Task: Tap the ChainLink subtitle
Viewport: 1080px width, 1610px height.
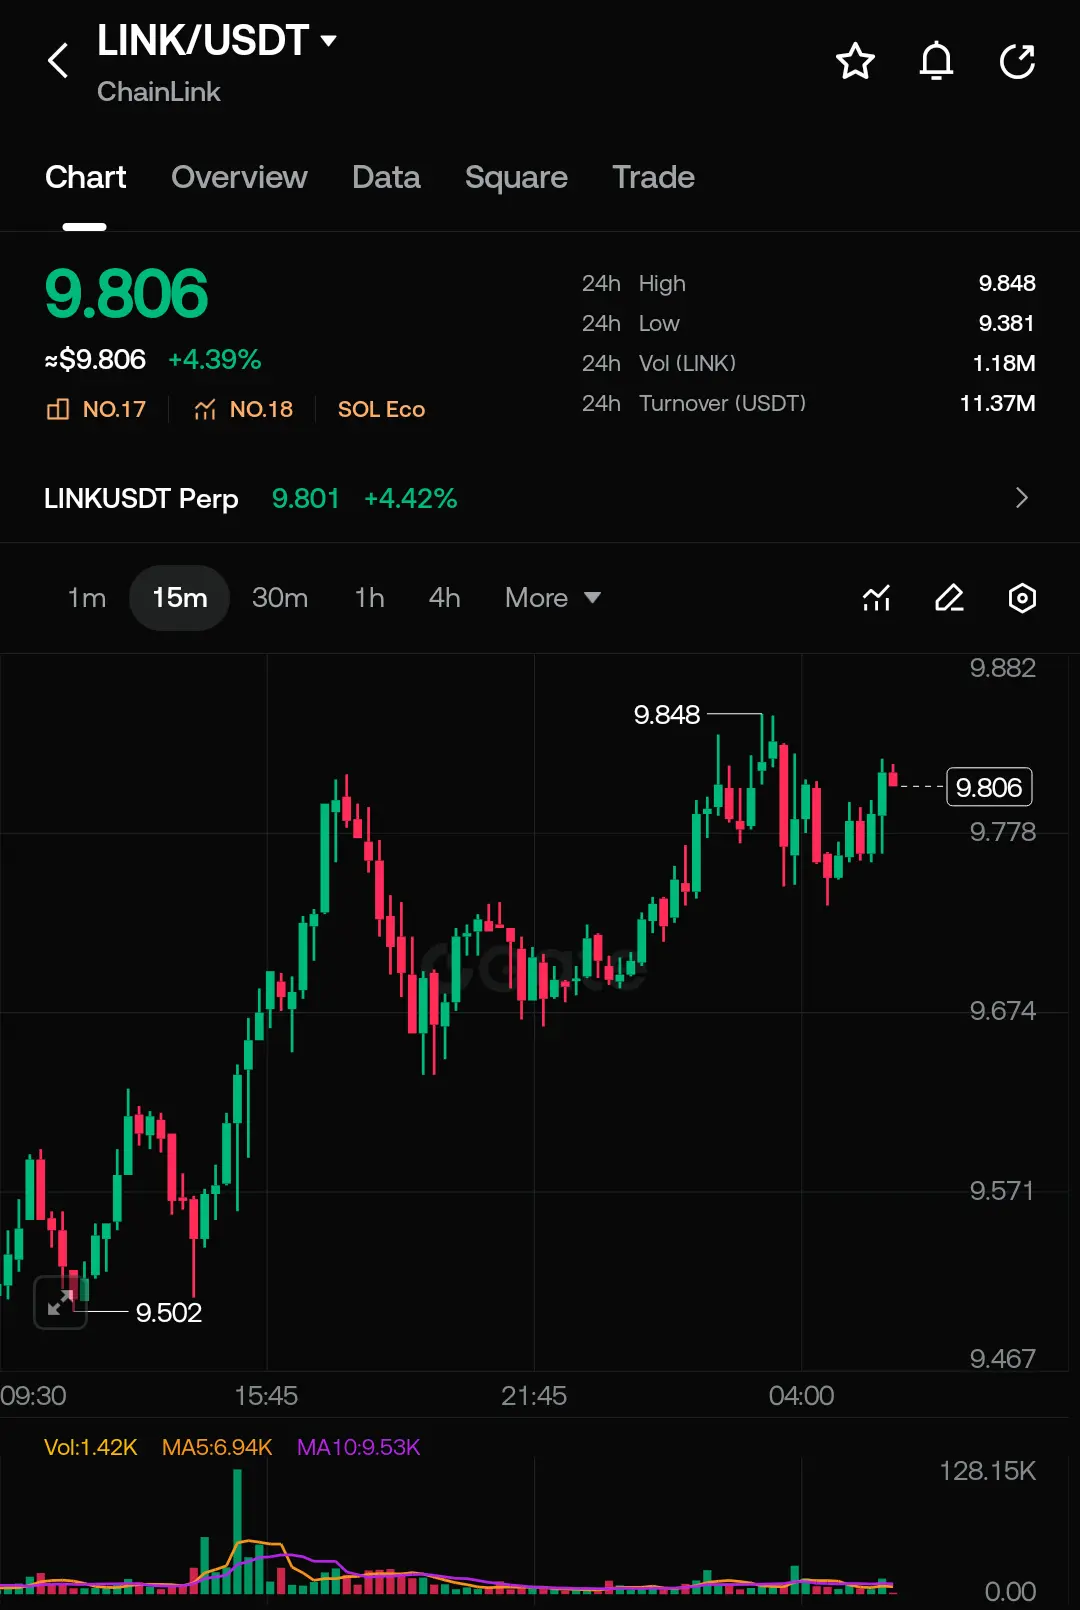Action: 158,92
